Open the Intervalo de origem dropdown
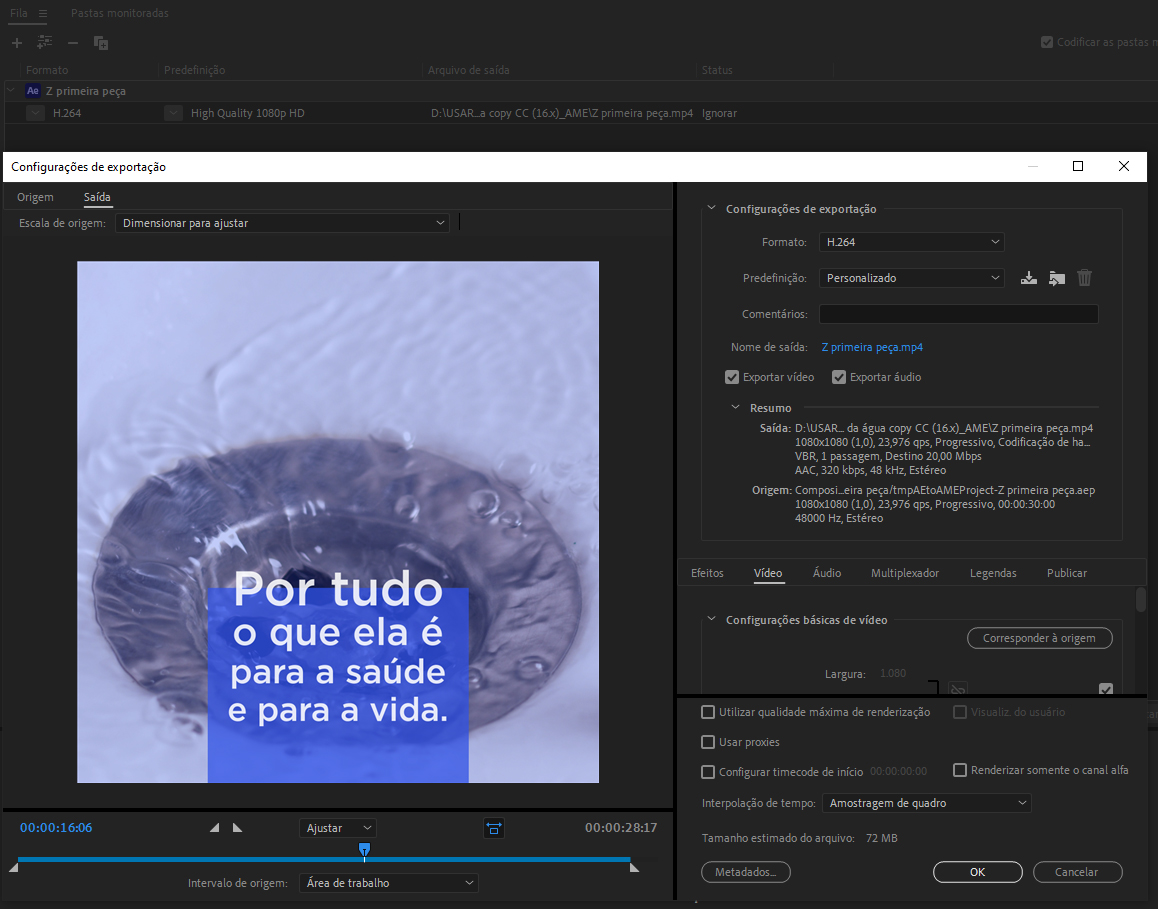This screenshot has width=1158, height=909. [389, 882]
